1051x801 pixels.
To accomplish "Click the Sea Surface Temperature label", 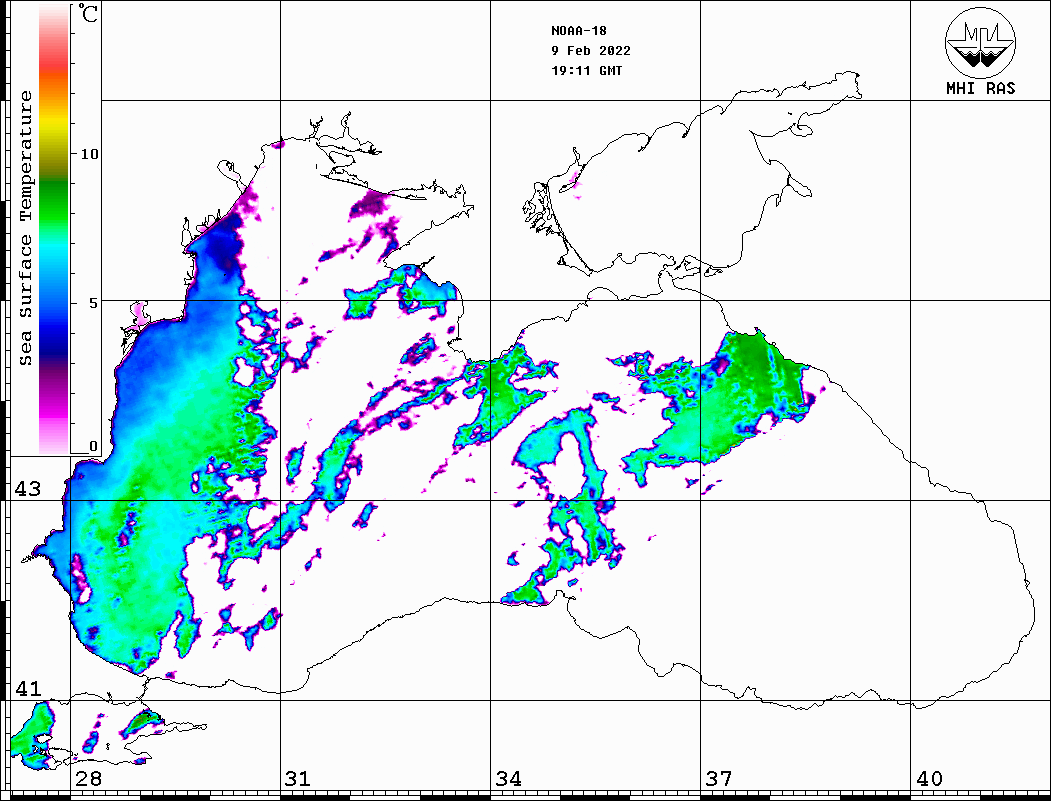I will pos(26,228).
